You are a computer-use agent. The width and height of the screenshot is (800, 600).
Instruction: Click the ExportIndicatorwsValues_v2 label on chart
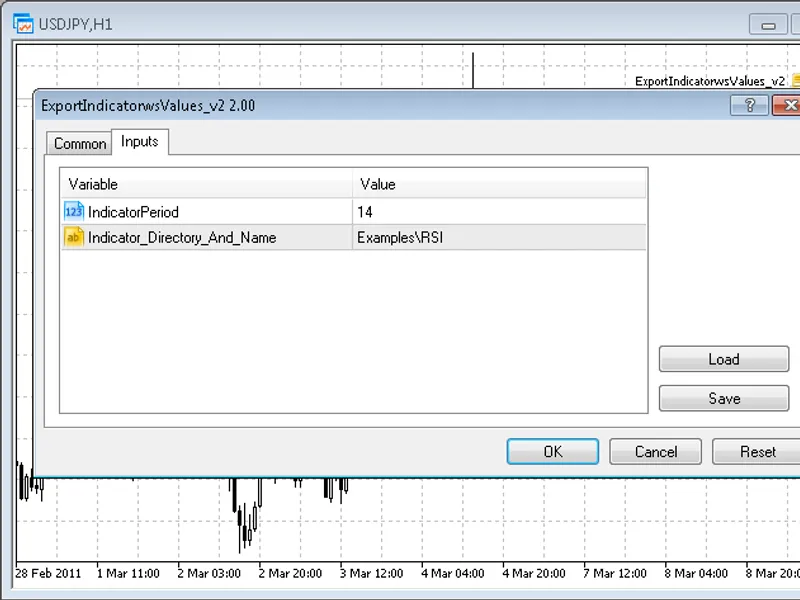click(x=710, y=81)
